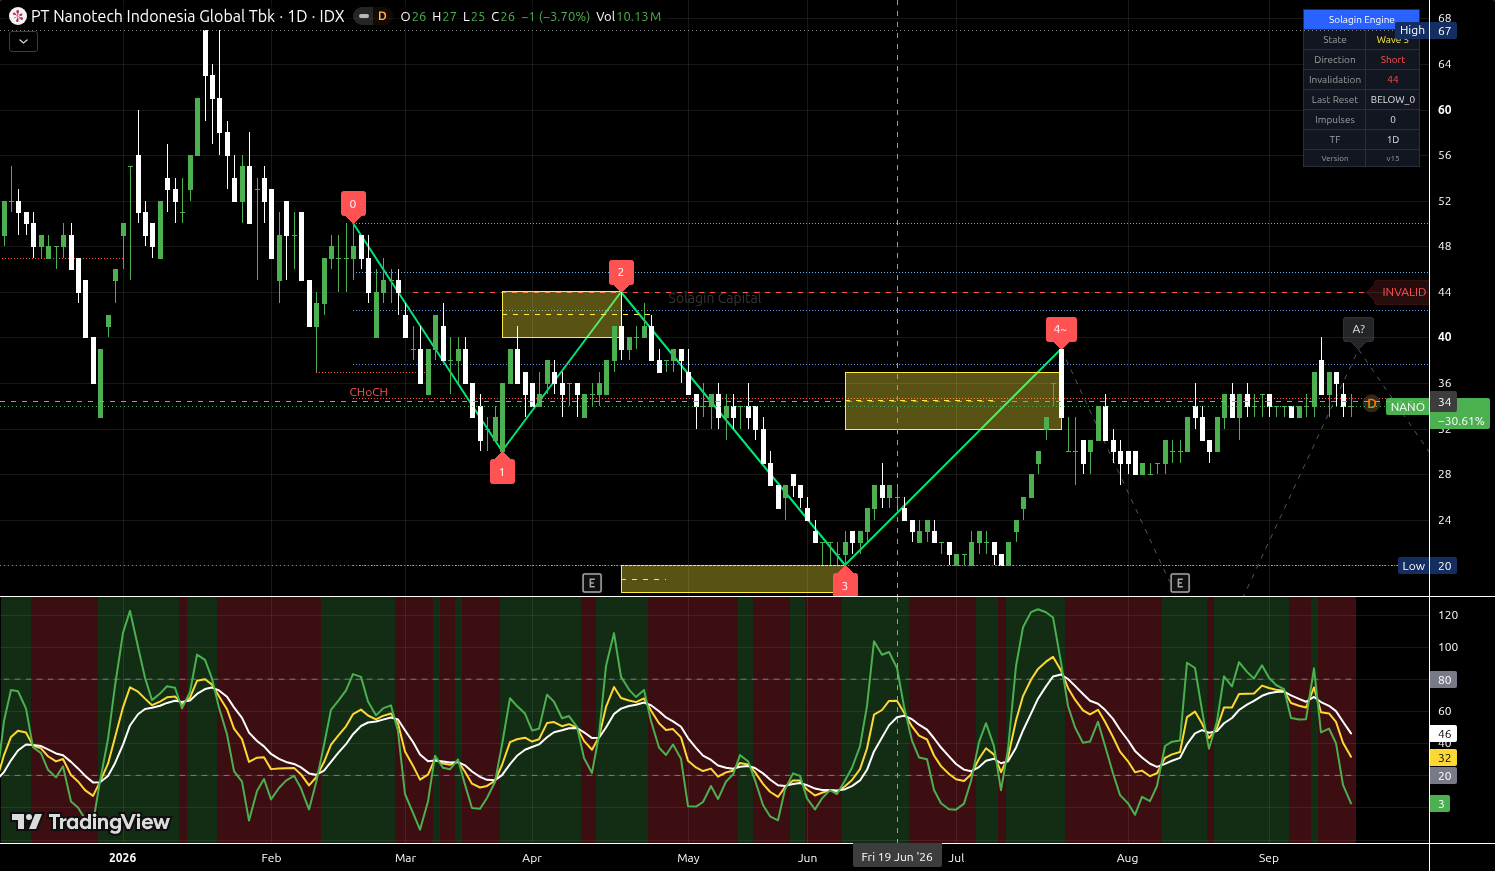The width and height of the screenshot is (1495, 871).
Task: Click the TF label in the engine table
Action: (x=1335, y=140)
